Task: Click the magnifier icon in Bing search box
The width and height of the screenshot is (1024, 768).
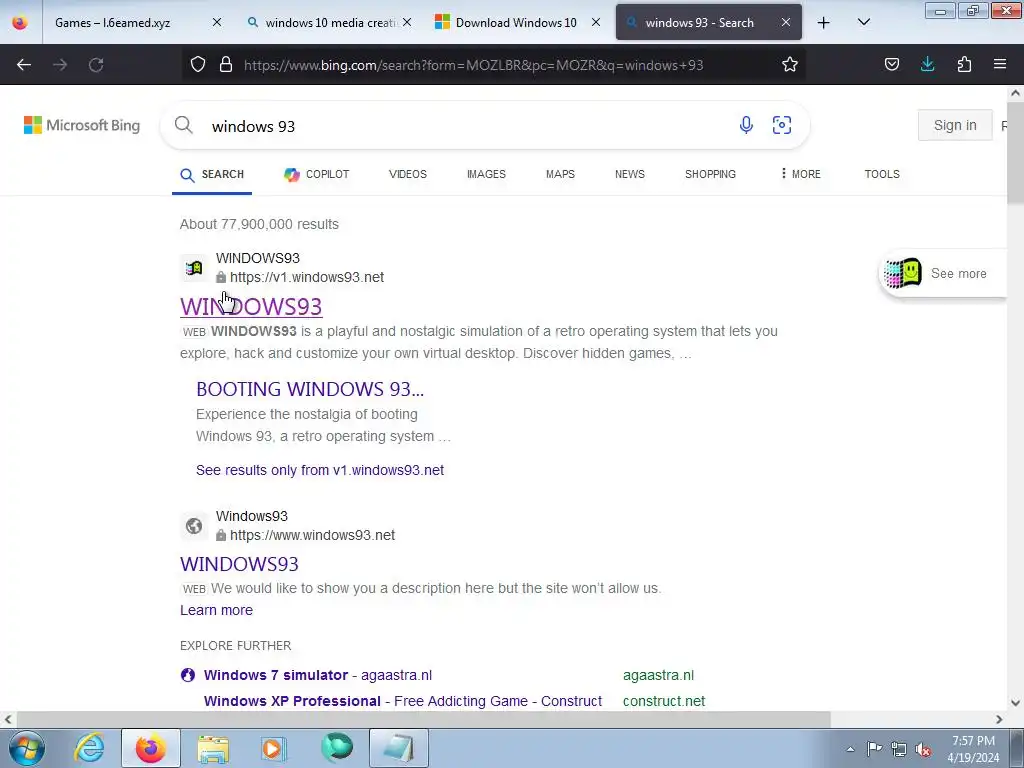Action: tap(184, 125)
